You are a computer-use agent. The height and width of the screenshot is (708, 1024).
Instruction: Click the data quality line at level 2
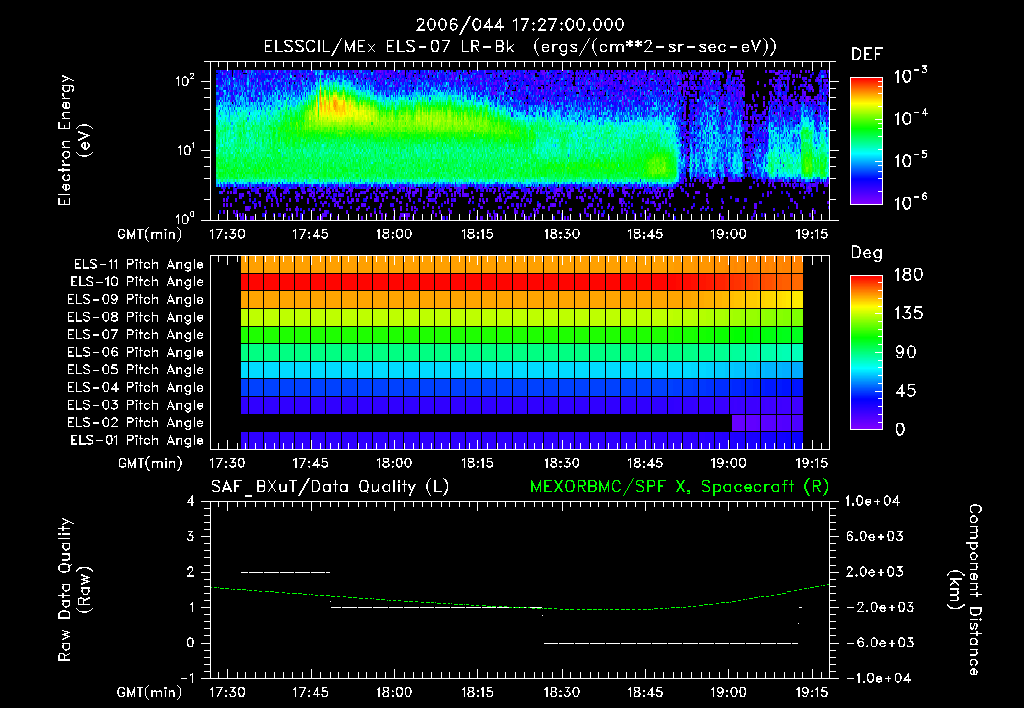[285, 572]
